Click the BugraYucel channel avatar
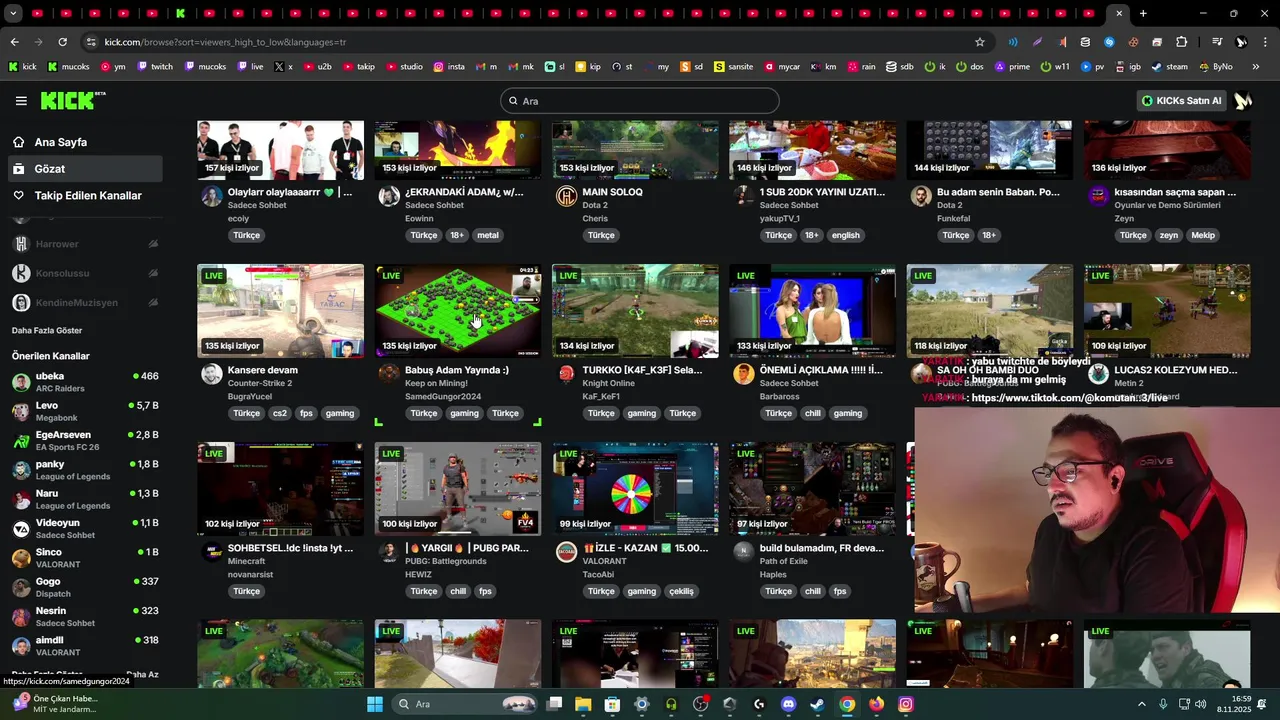This screenshot has height=720, width=1280. point(212,374)
